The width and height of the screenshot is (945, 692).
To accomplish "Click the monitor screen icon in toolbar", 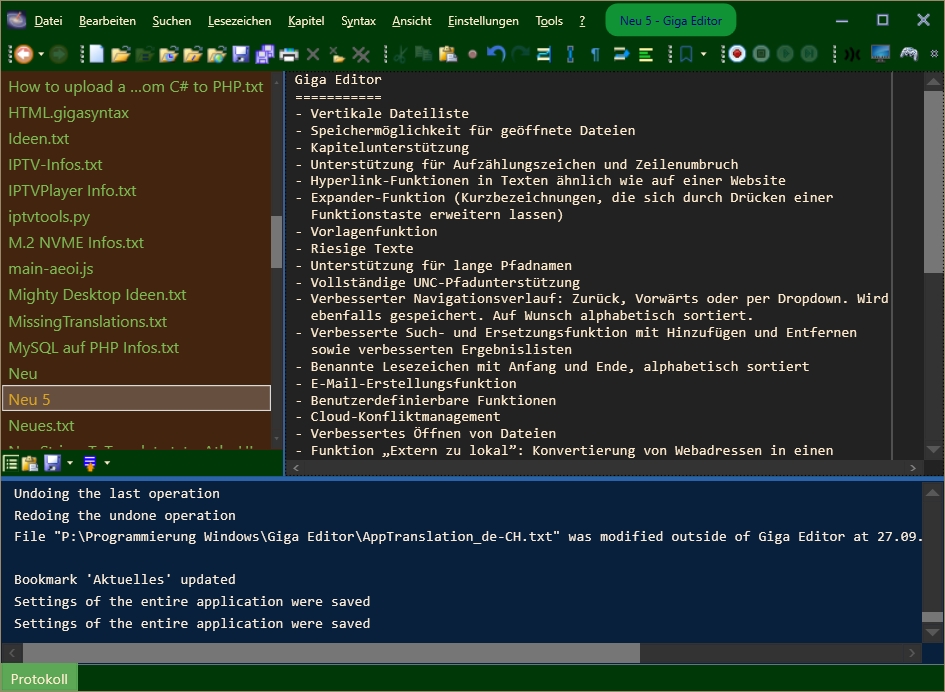I will (x=880, y=54).
